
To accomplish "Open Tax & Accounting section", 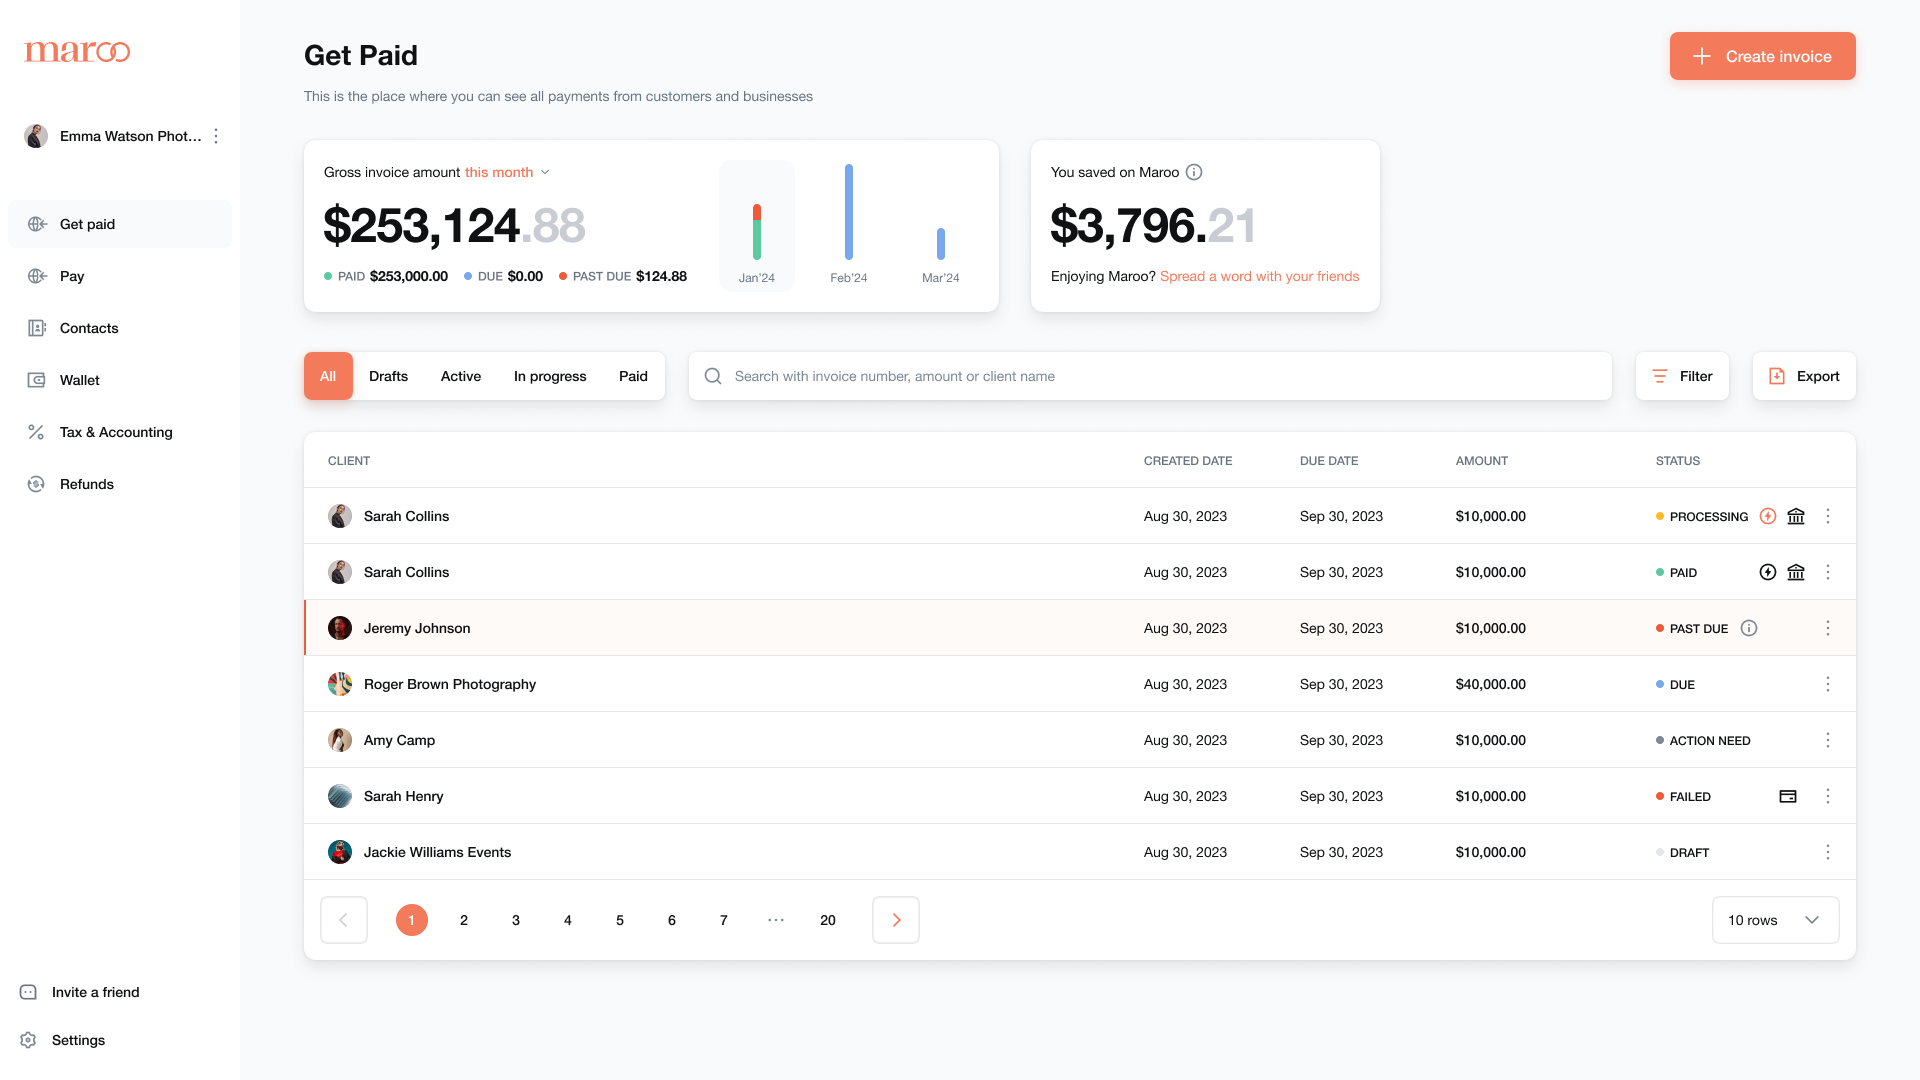I will click(120, 432).
